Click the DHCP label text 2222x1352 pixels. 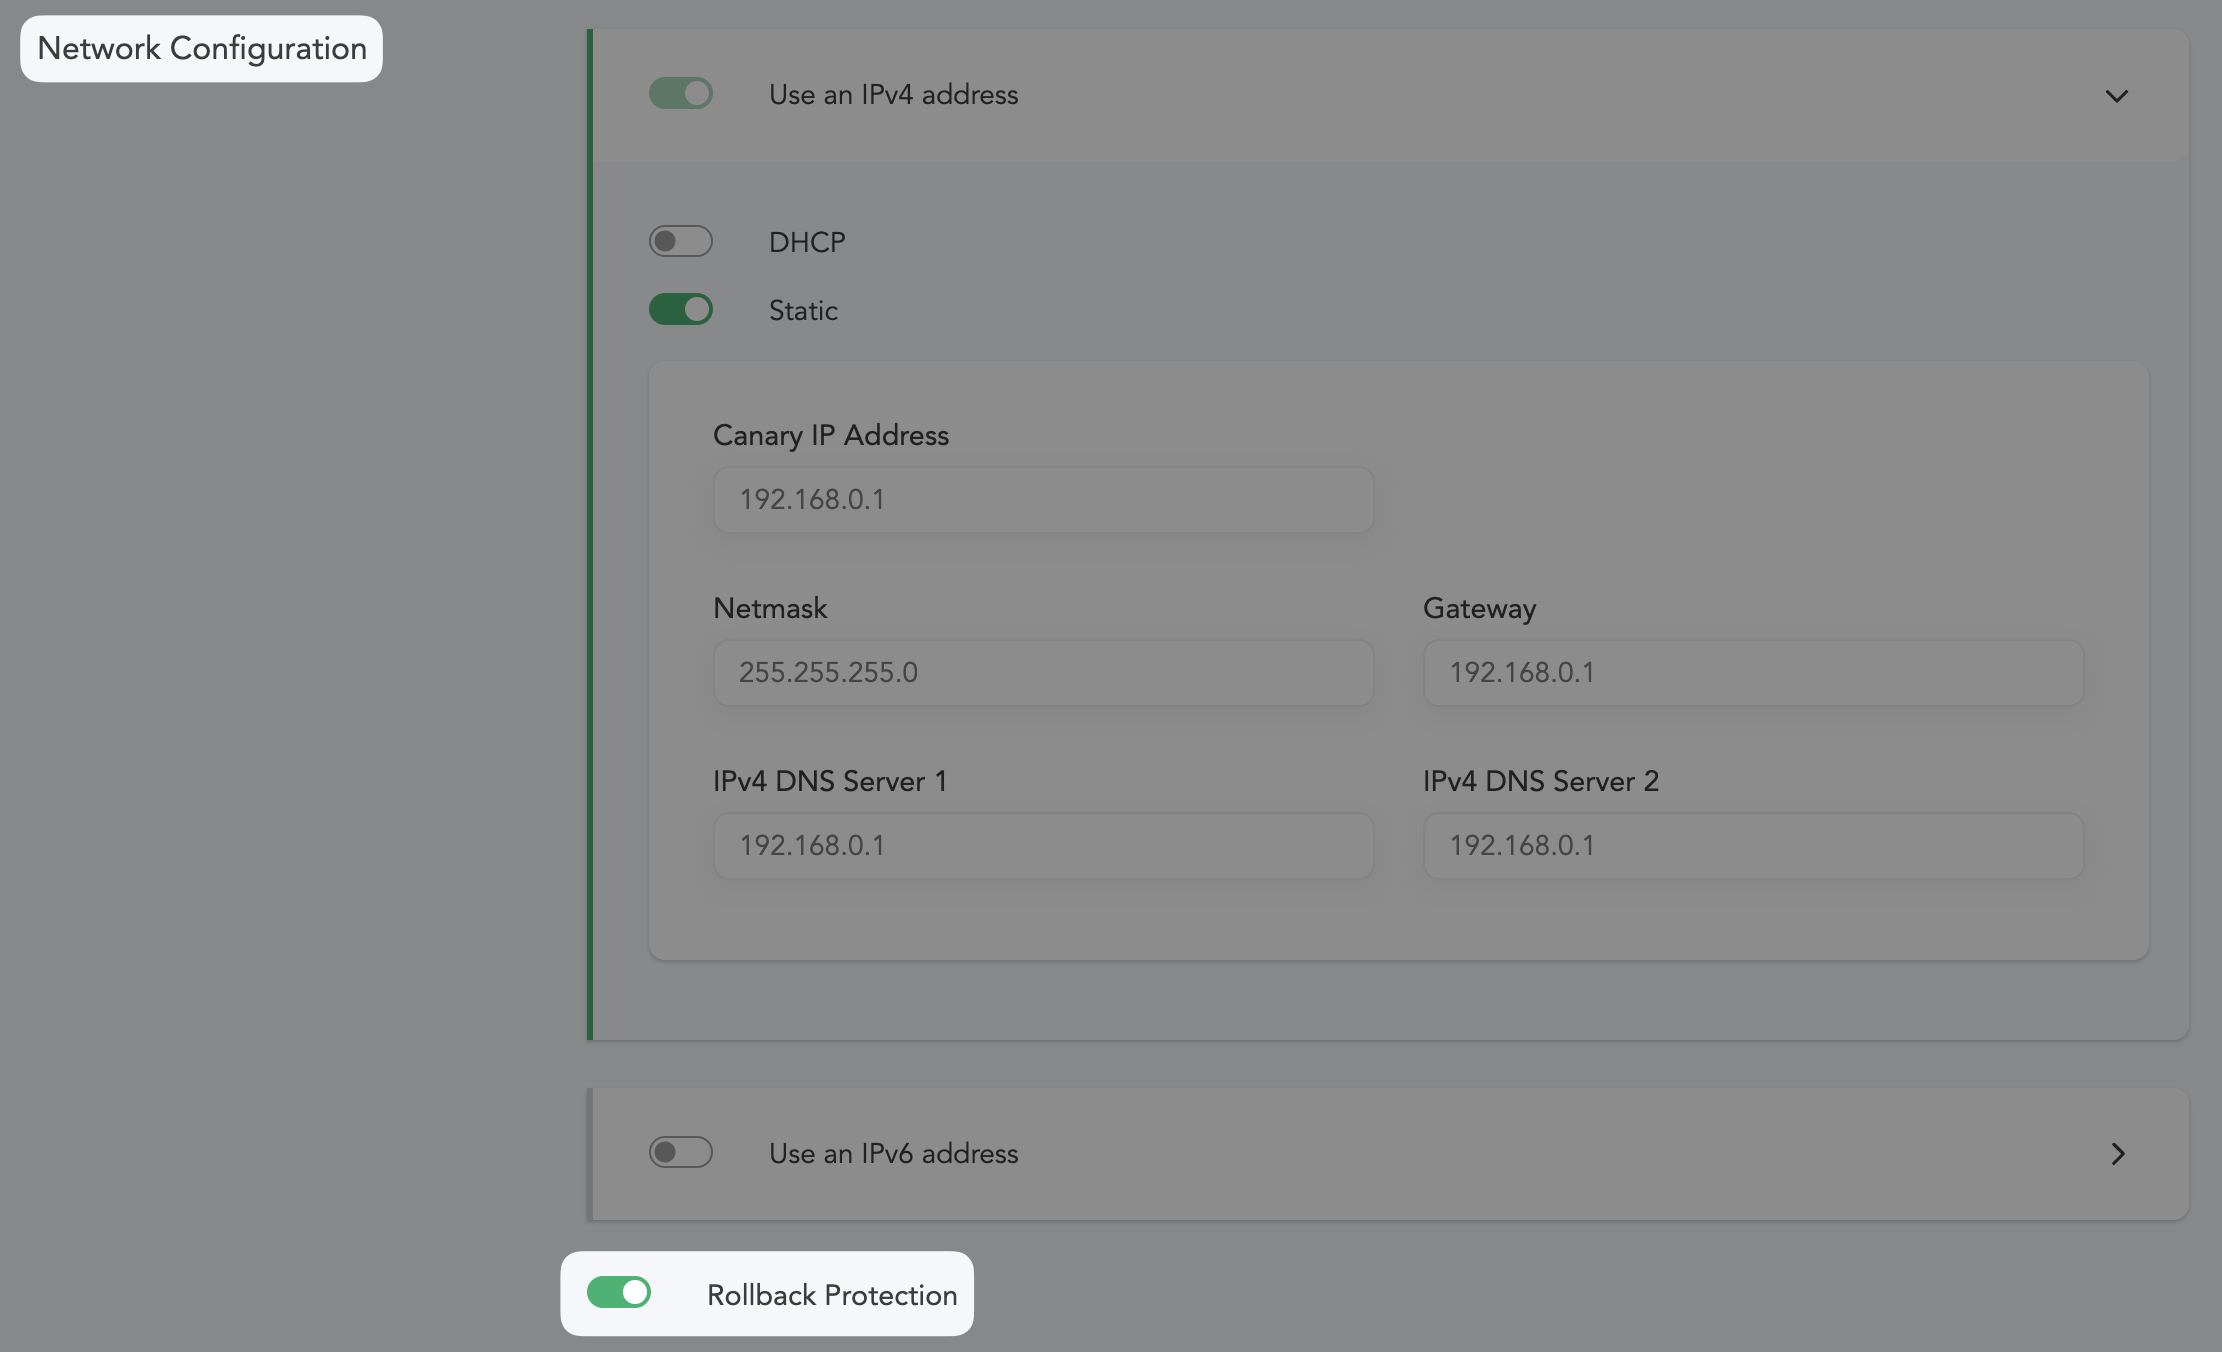(806, 242)
